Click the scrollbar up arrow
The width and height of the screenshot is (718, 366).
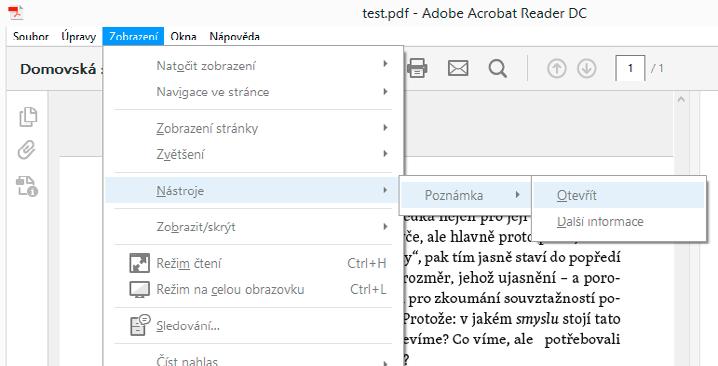681,99
